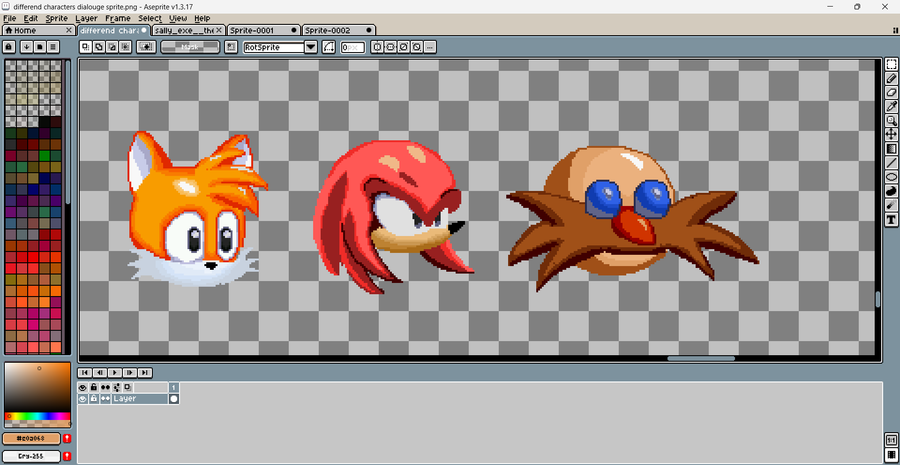Click the Mask color button
Screen dimensions: 900x465
[190, 47]
